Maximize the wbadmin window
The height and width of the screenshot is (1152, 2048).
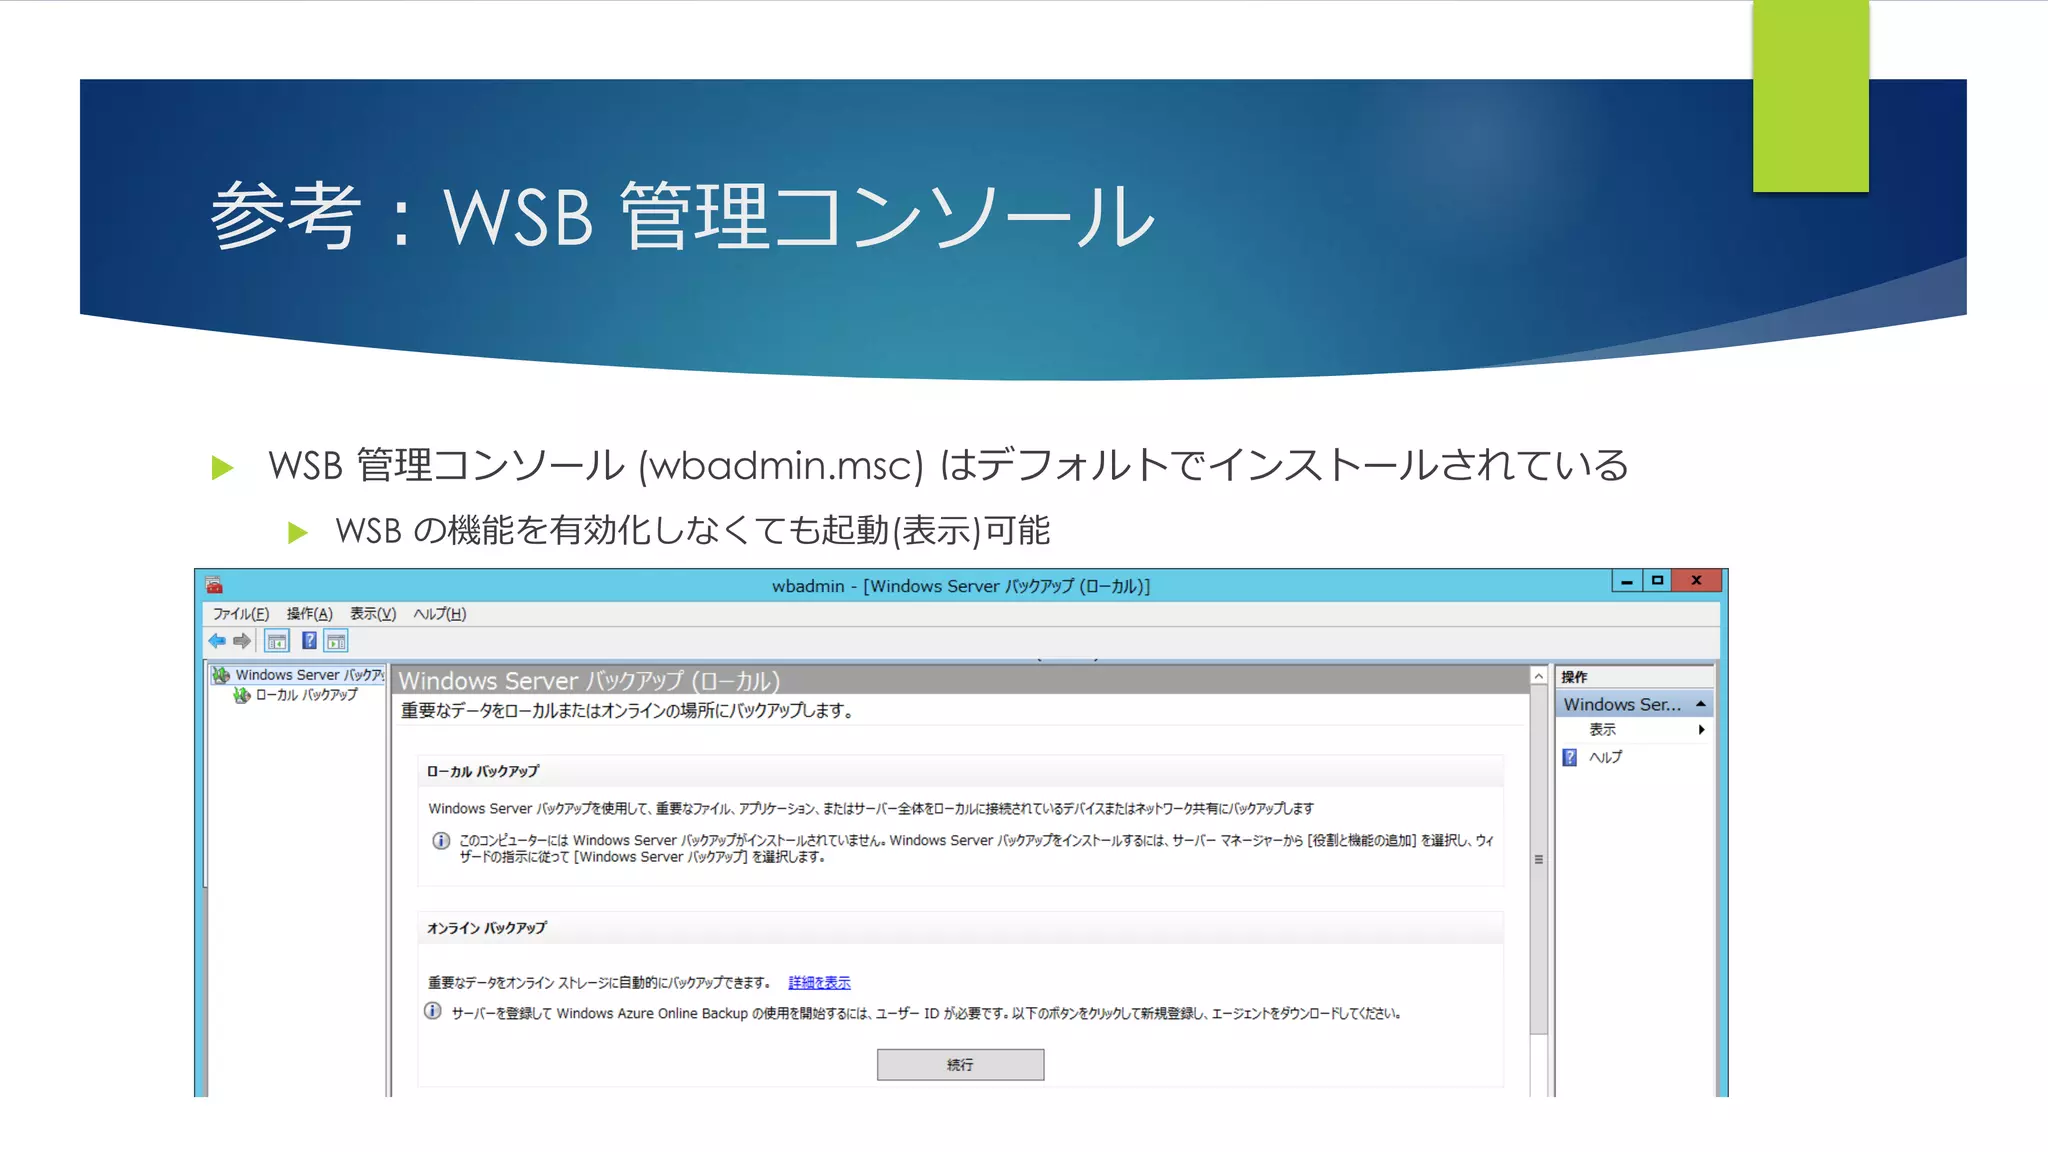click(x=1657, y=581)
